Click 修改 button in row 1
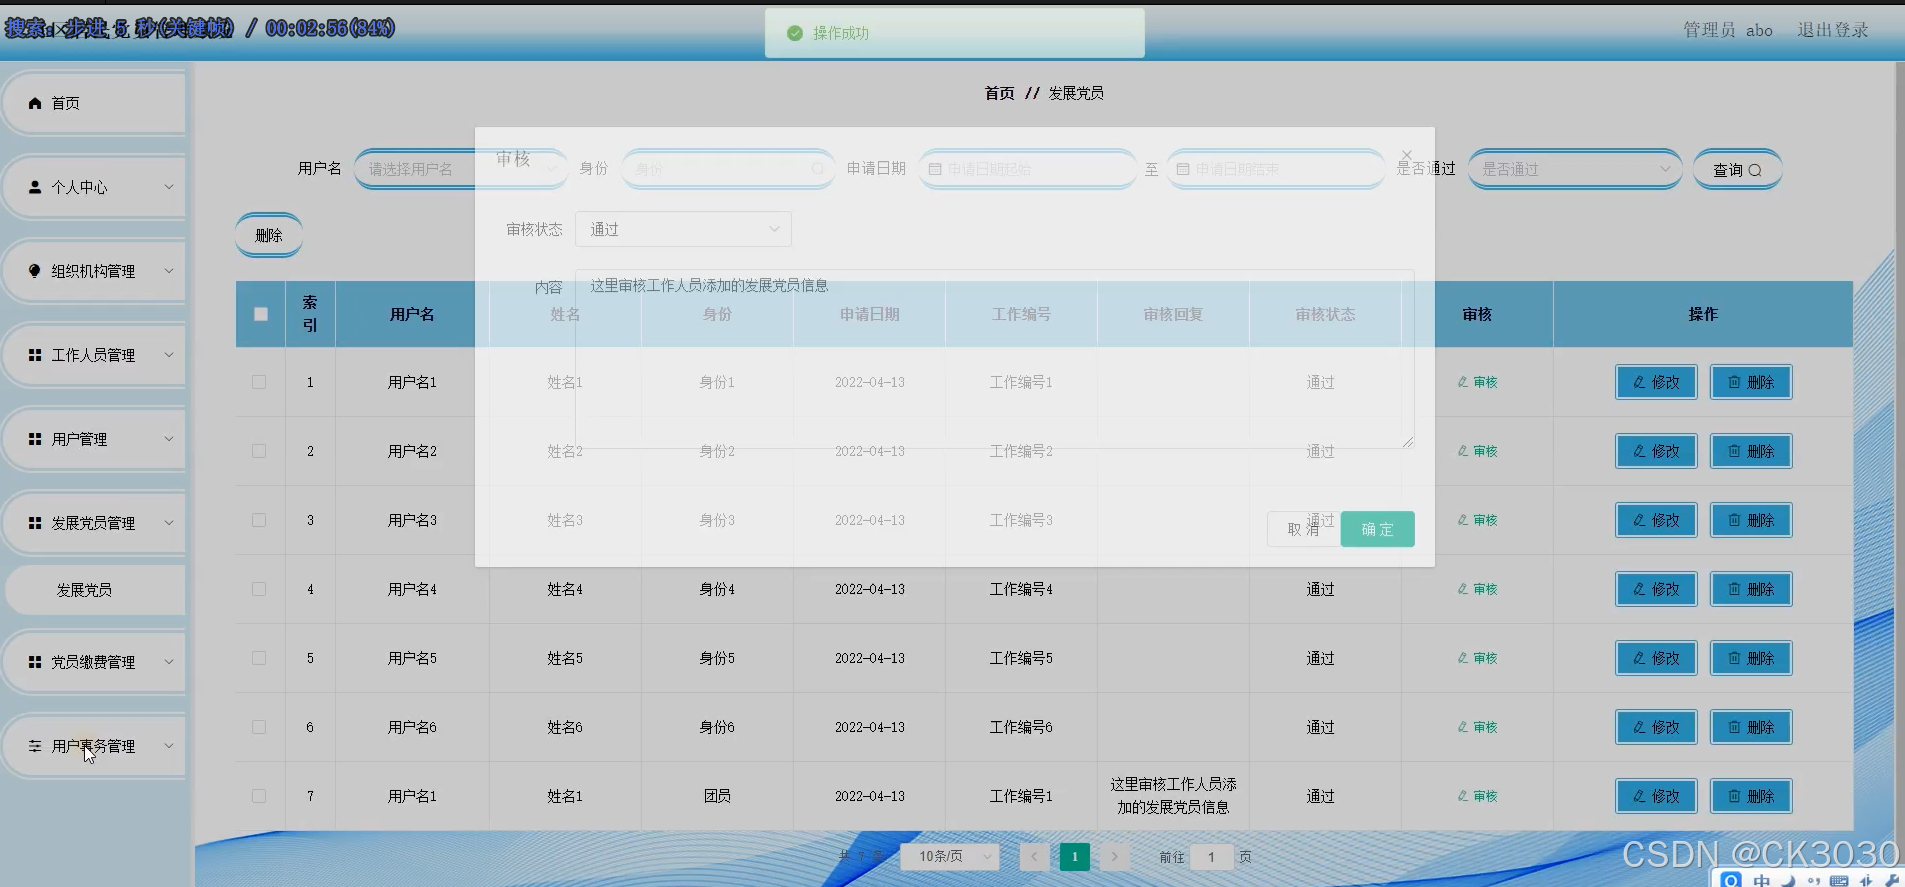The image size is (1905, 887). click(1656, 382)
